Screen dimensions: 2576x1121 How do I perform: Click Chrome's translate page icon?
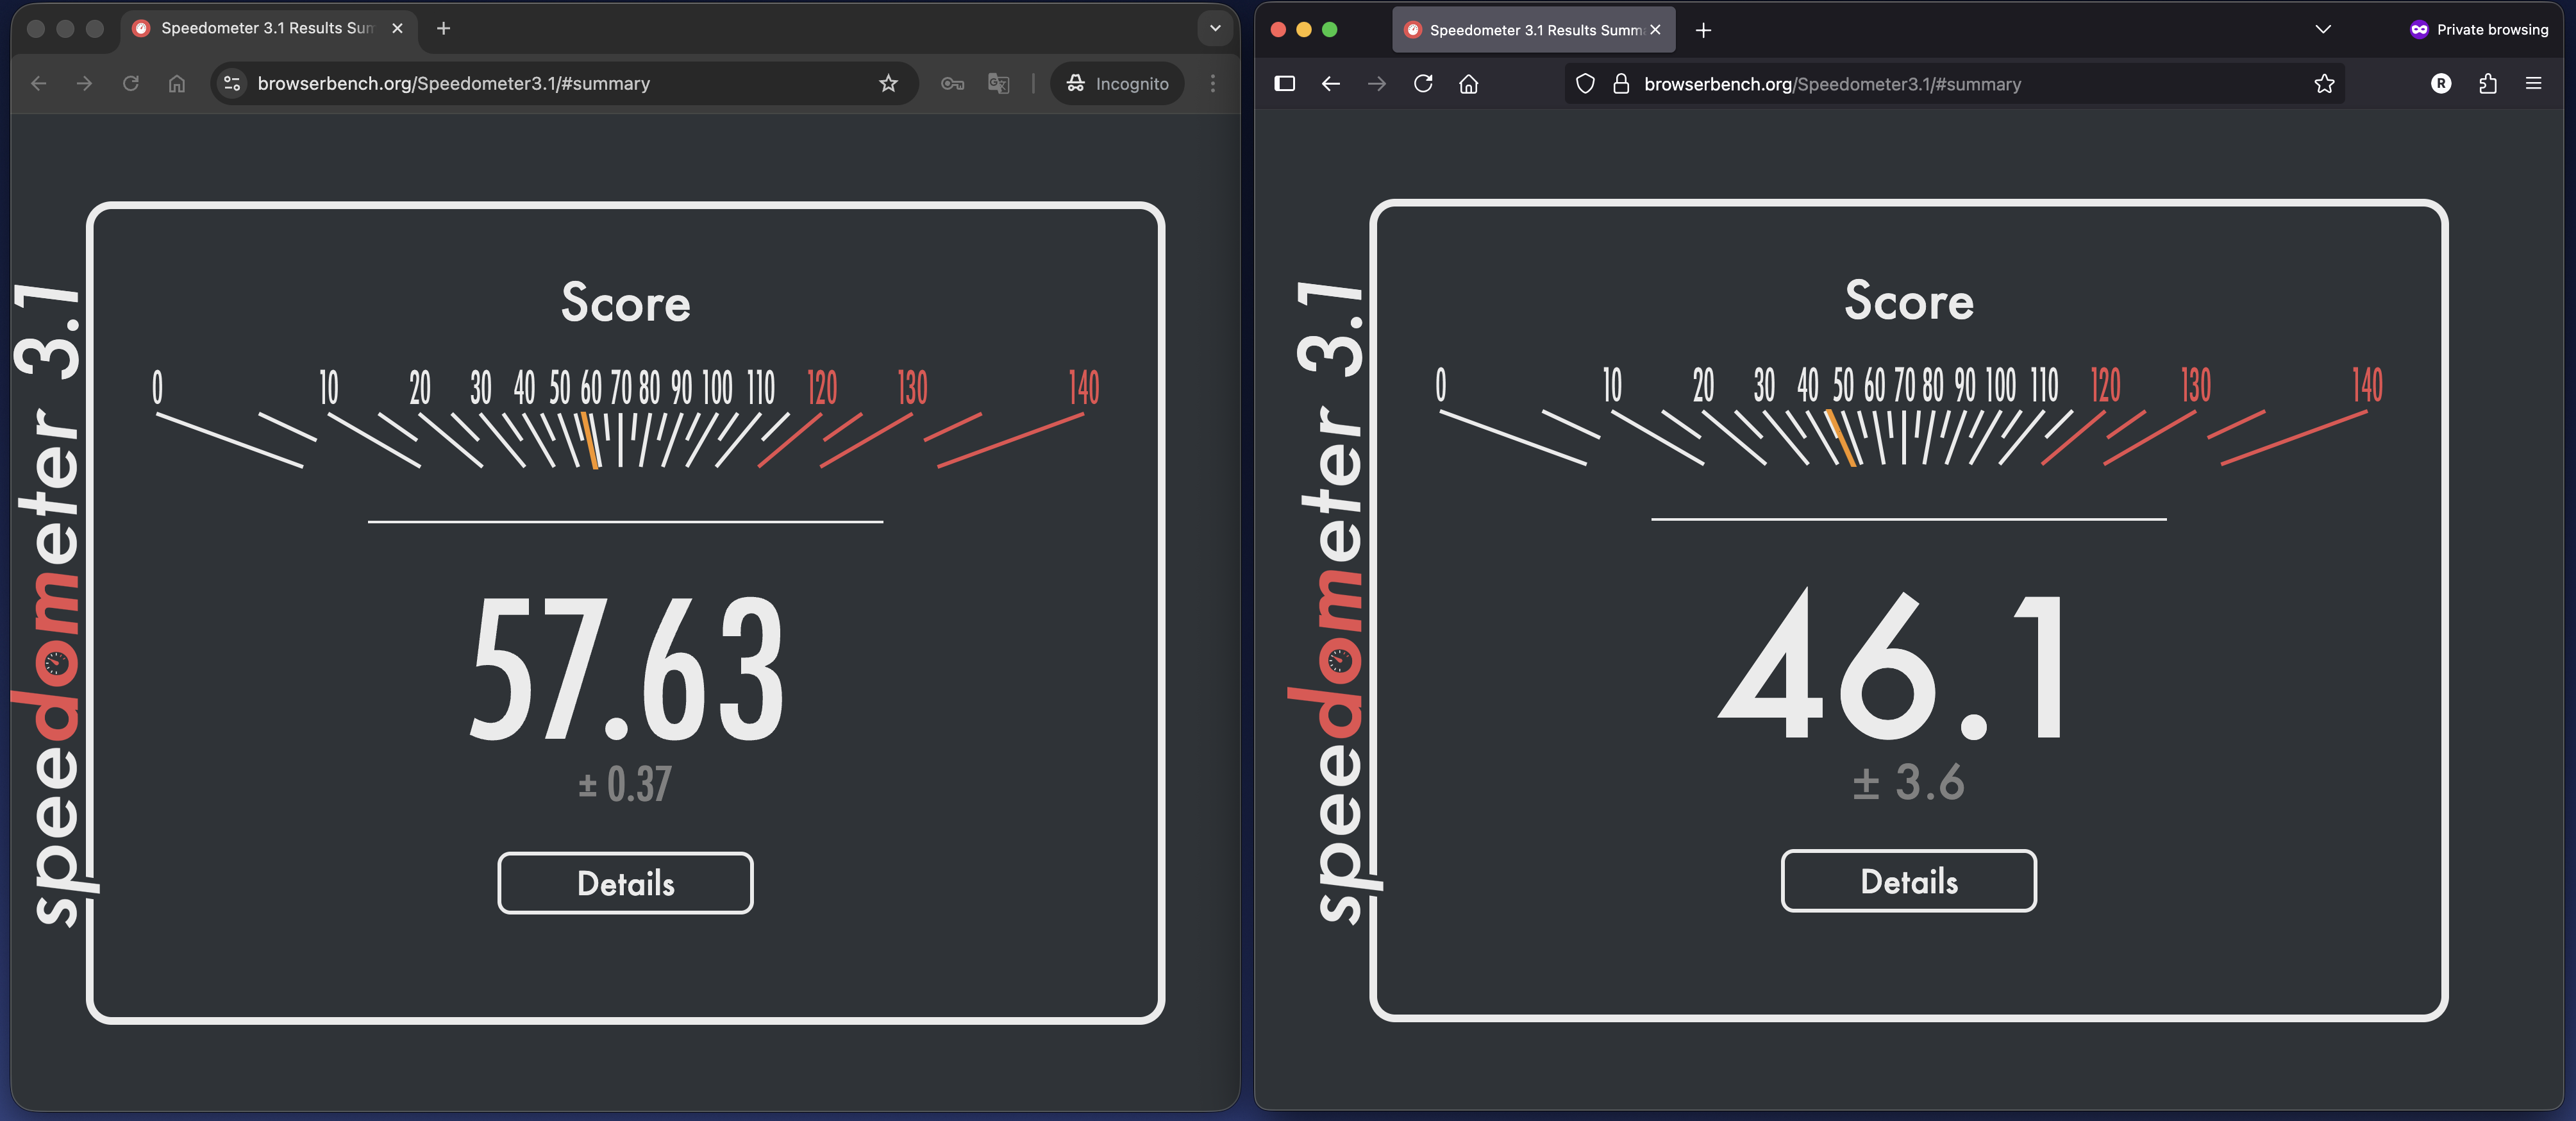998,84
